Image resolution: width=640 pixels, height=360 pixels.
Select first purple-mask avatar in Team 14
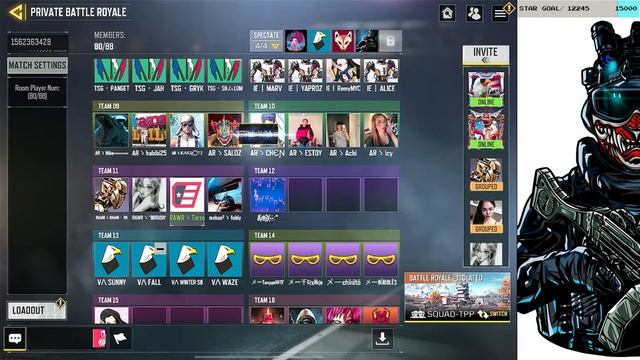267,260
